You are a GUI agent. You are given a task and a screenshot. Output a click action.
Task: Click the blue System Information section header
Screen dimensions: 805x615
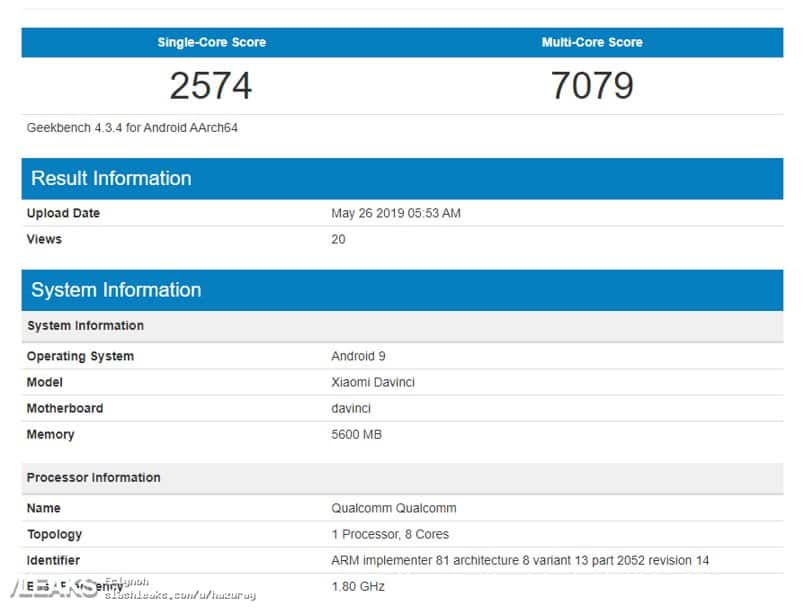[x=116, y=290]
